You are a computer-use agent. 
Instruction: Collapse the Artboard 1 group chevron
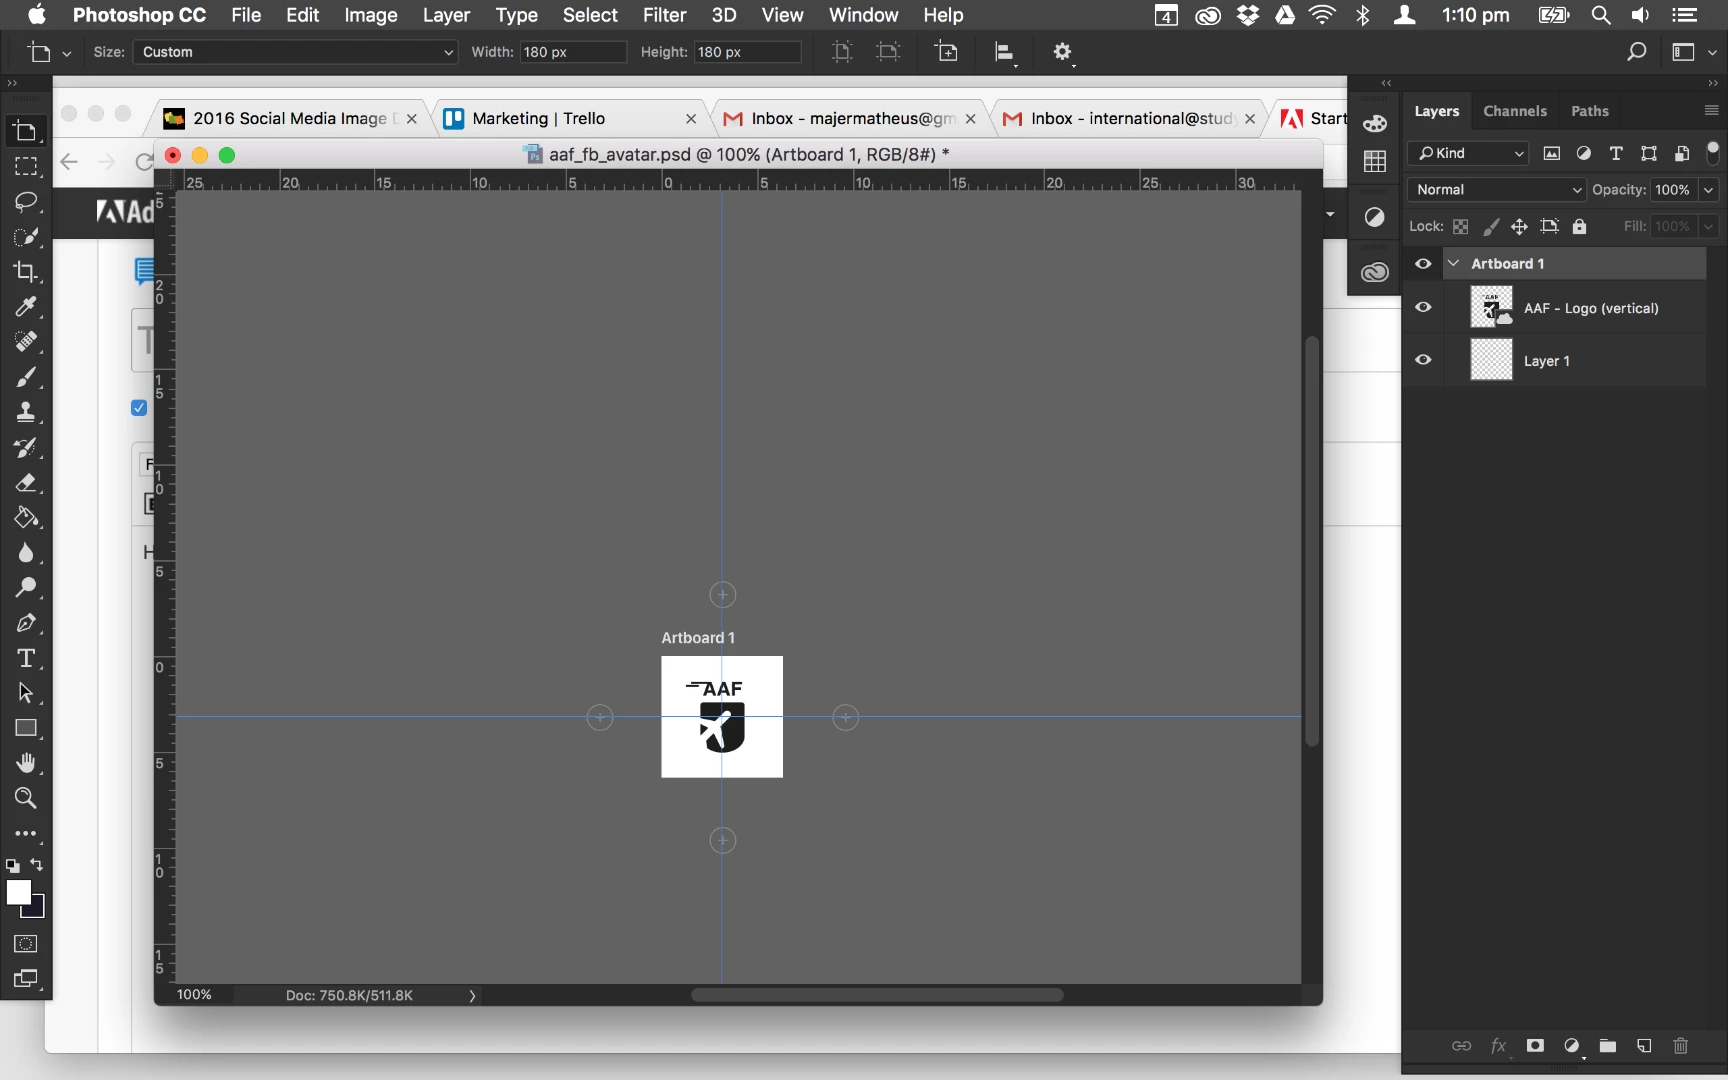tap(1454, 264)
